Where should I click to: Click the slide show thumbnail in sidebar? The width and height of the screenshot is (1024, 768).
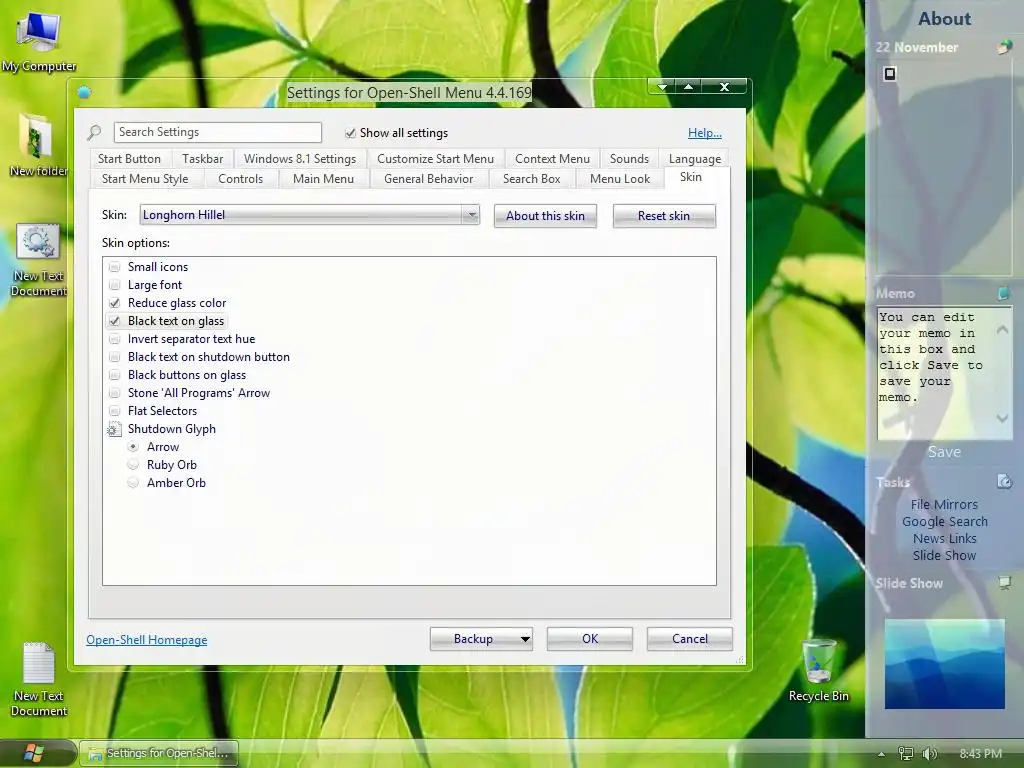tap(944, 664)
